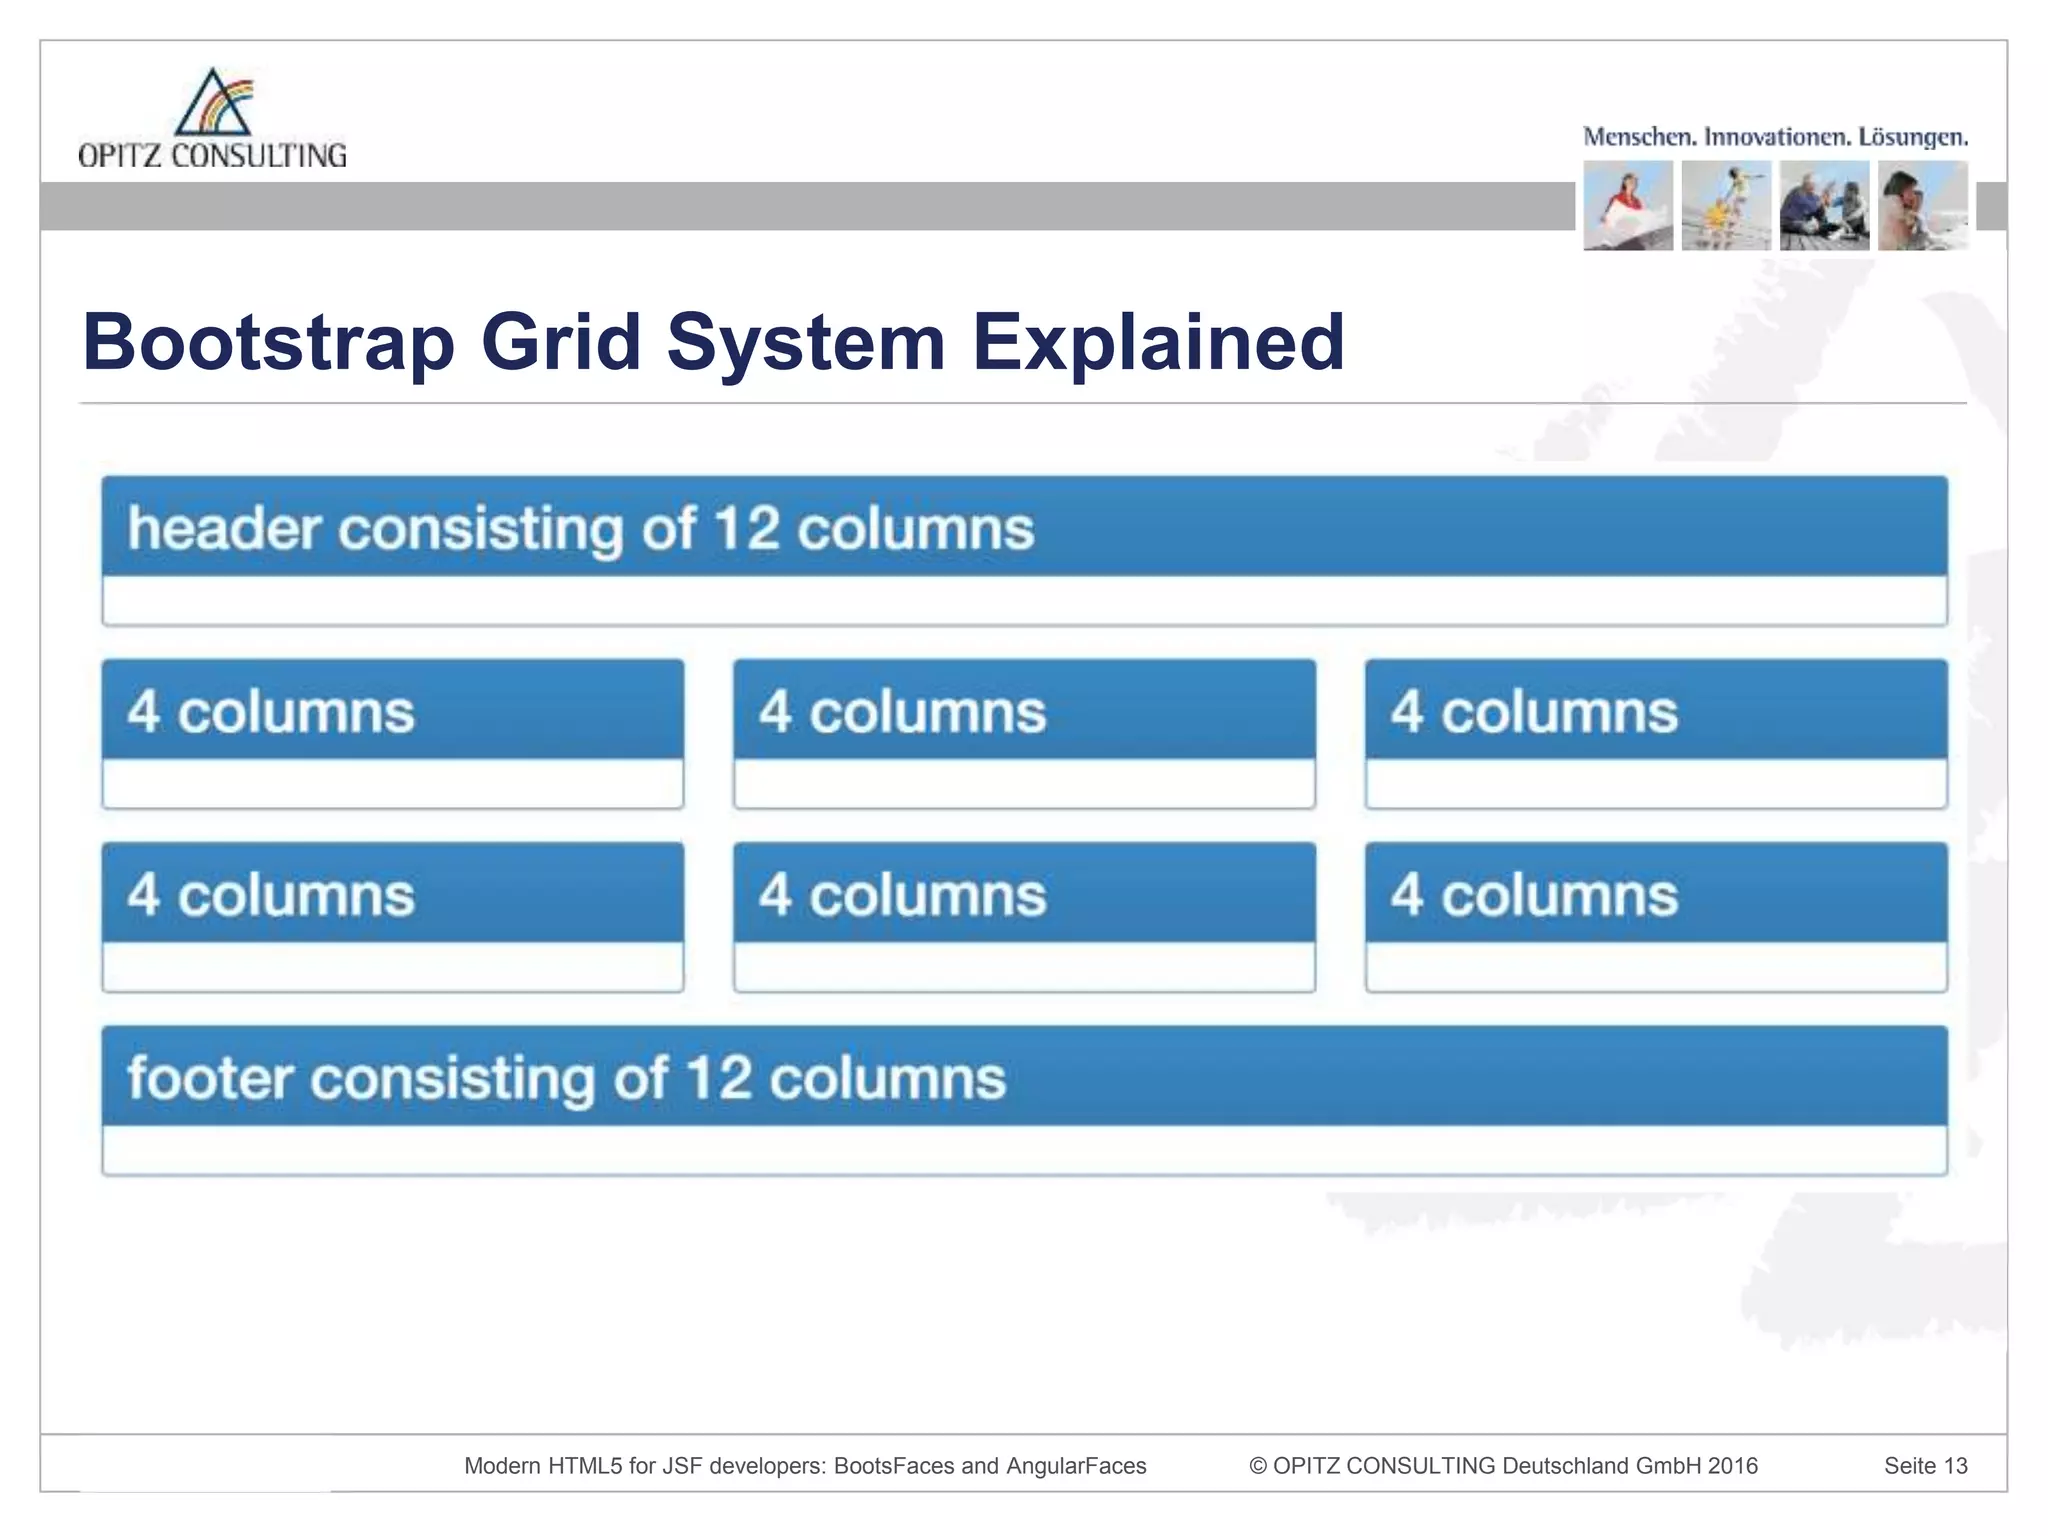Click 'header consisting of 12 columns' panel
The image size is (2048, 1536).
click(x=1024, y=551)
